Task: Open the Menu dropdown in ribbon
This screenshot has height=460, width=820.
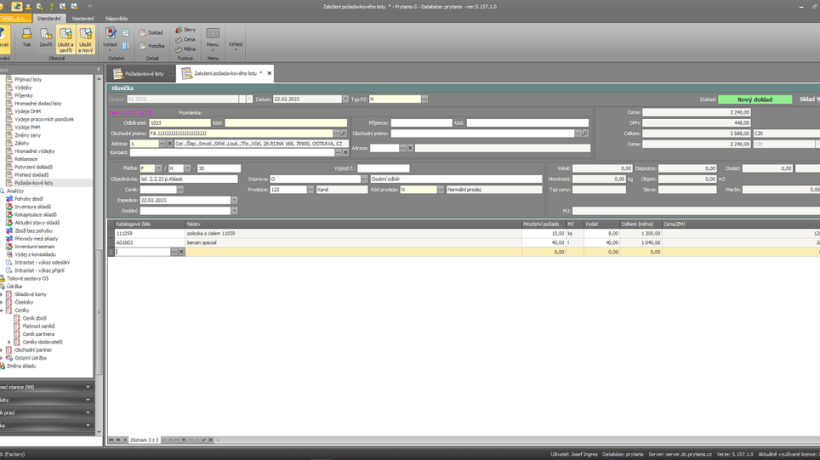Action: click(212, 39)
